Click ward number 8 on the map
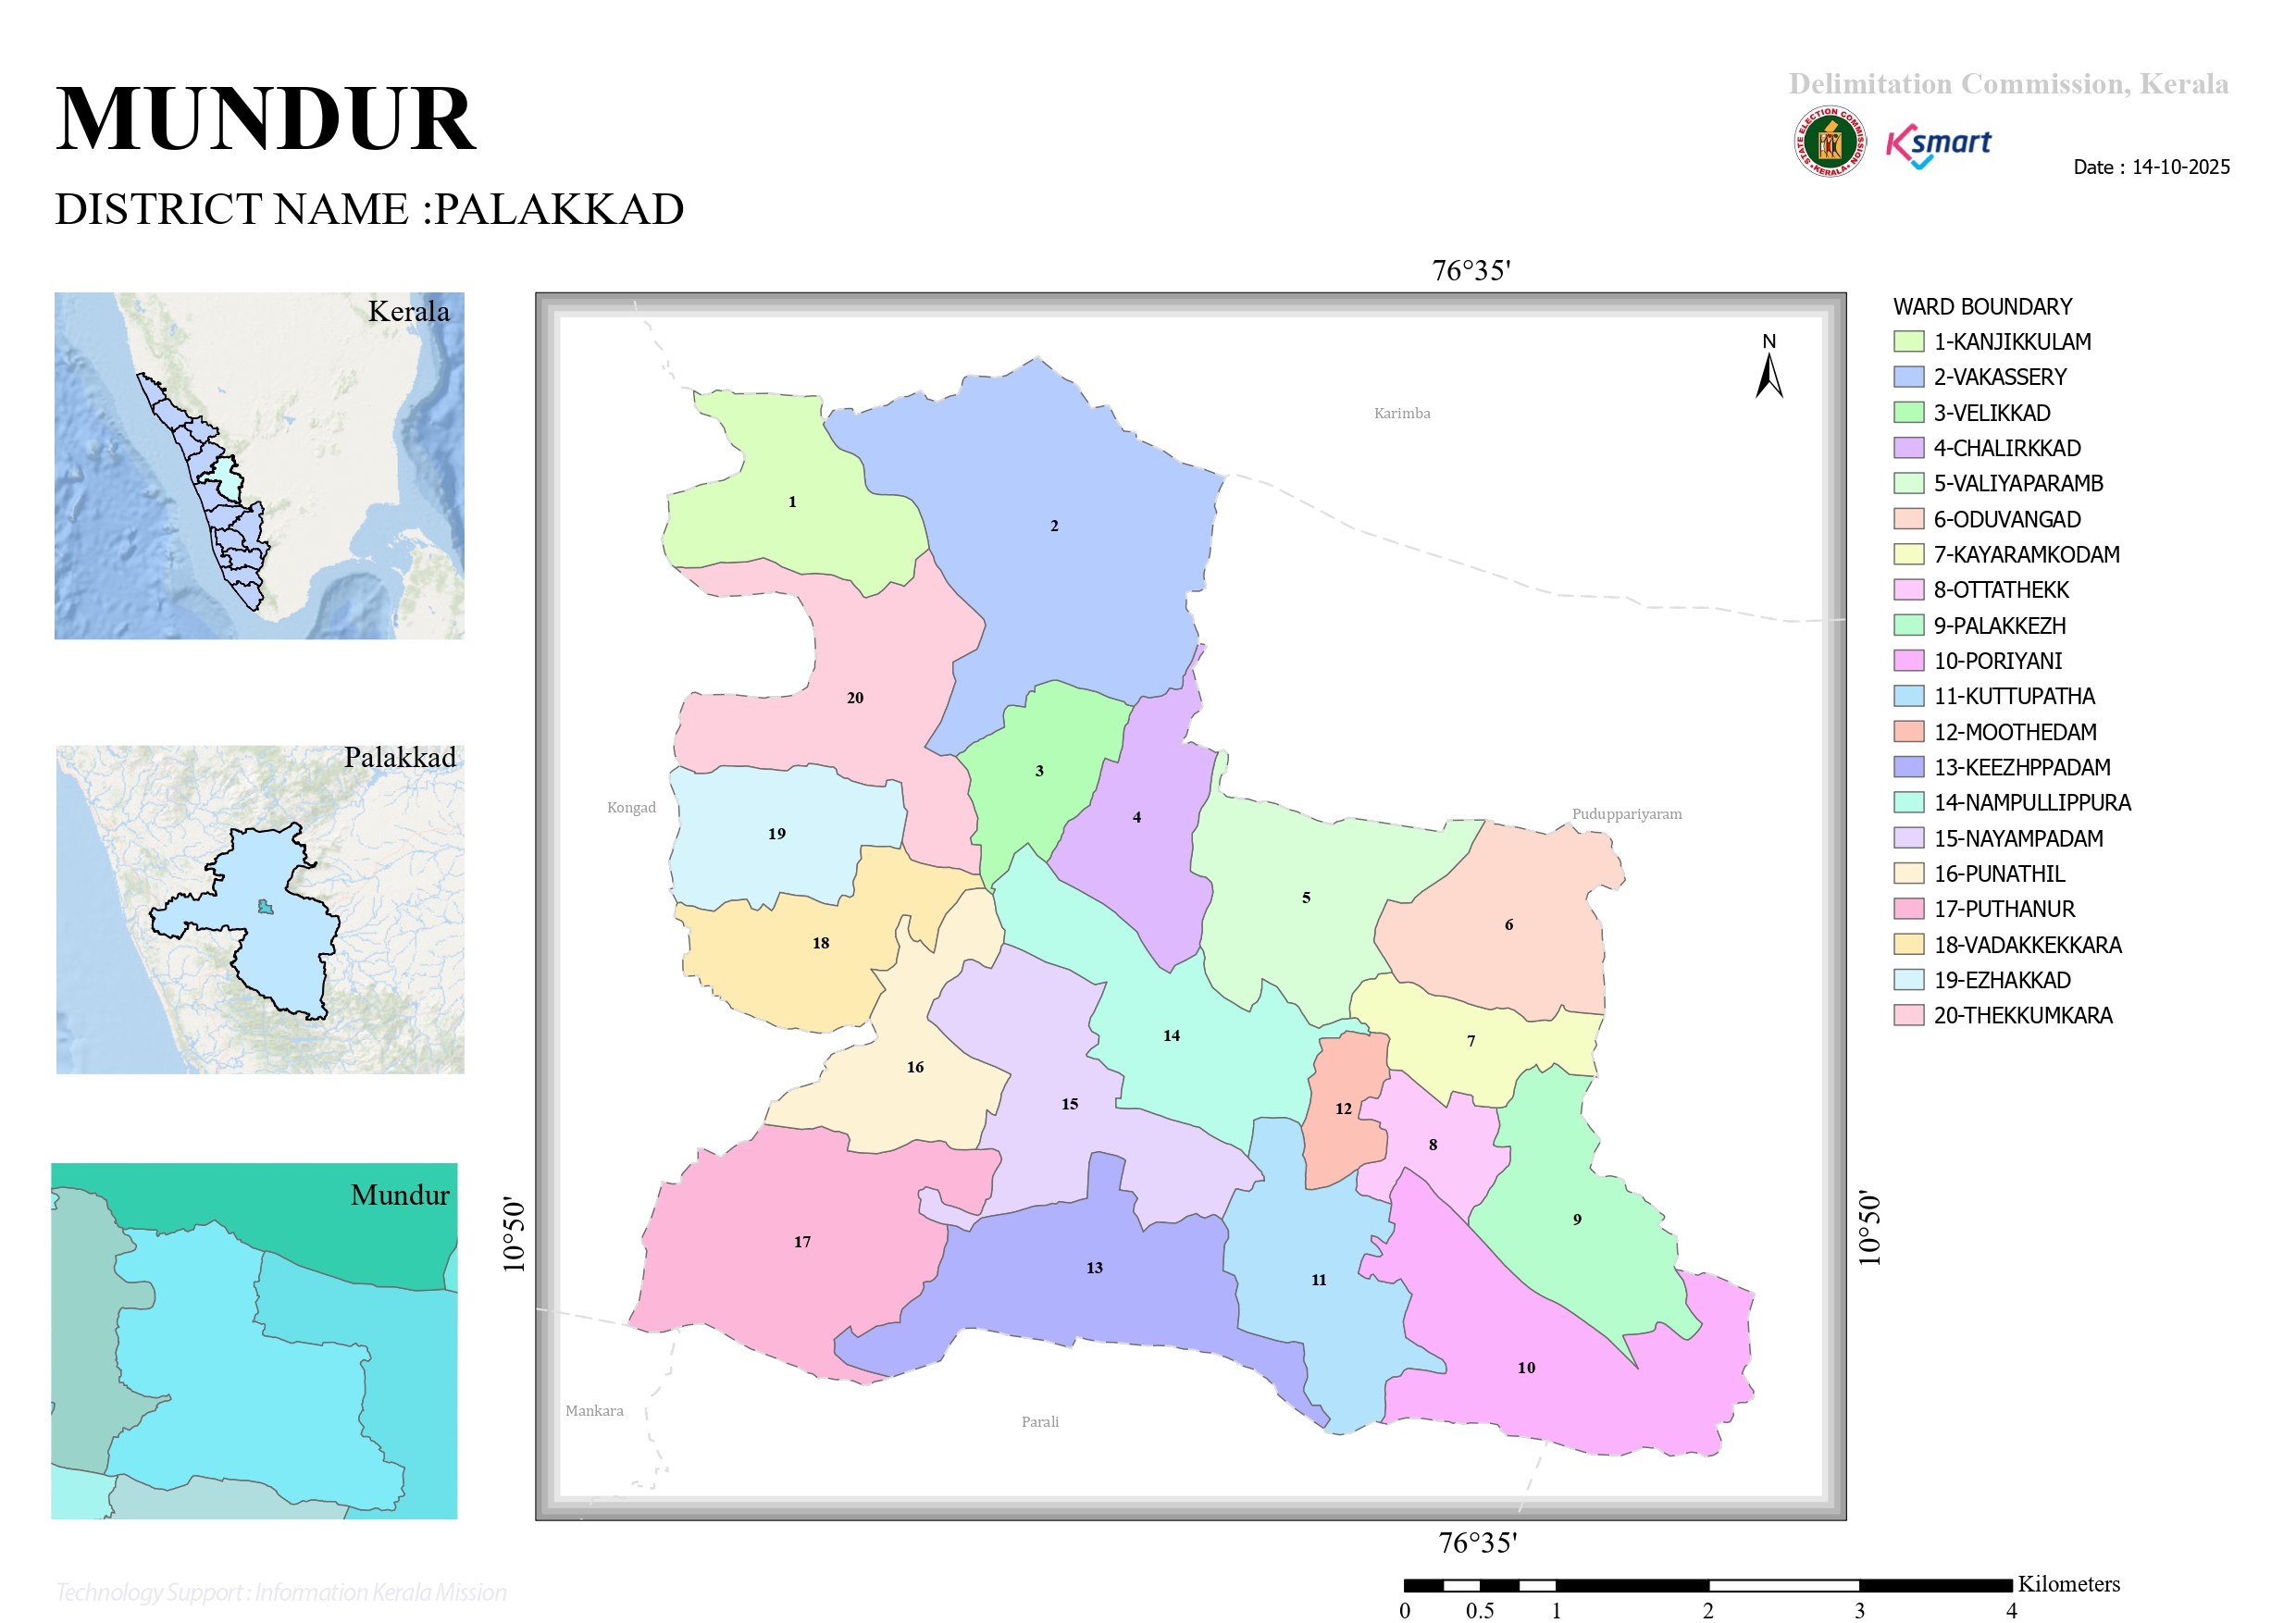 [1433, 1145]
